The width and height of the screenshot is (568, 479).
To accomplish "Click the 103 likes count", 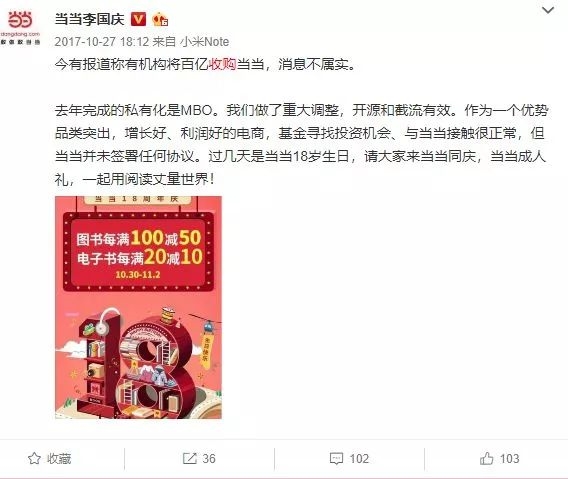I will click(x=510, y=459).
